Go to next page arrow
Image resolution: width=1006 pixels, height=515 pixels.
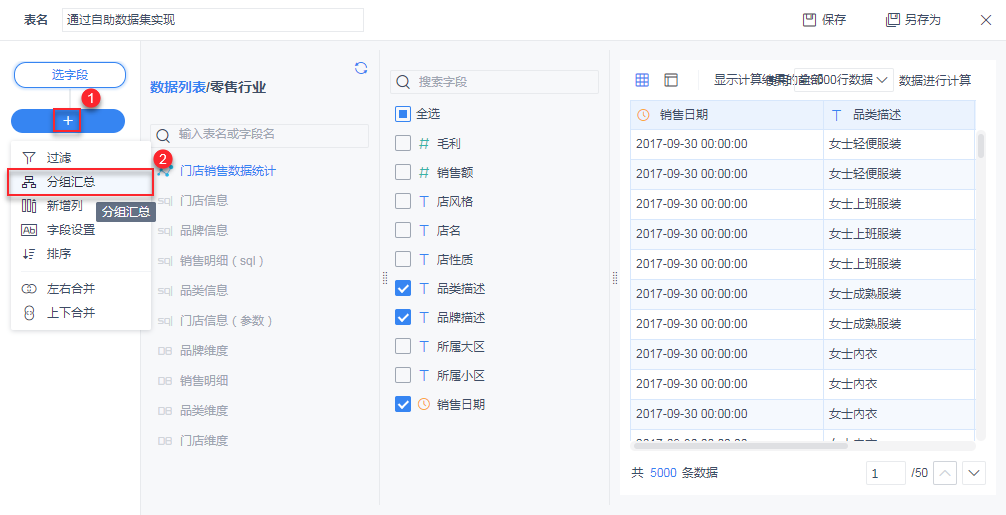coord(974,473)
